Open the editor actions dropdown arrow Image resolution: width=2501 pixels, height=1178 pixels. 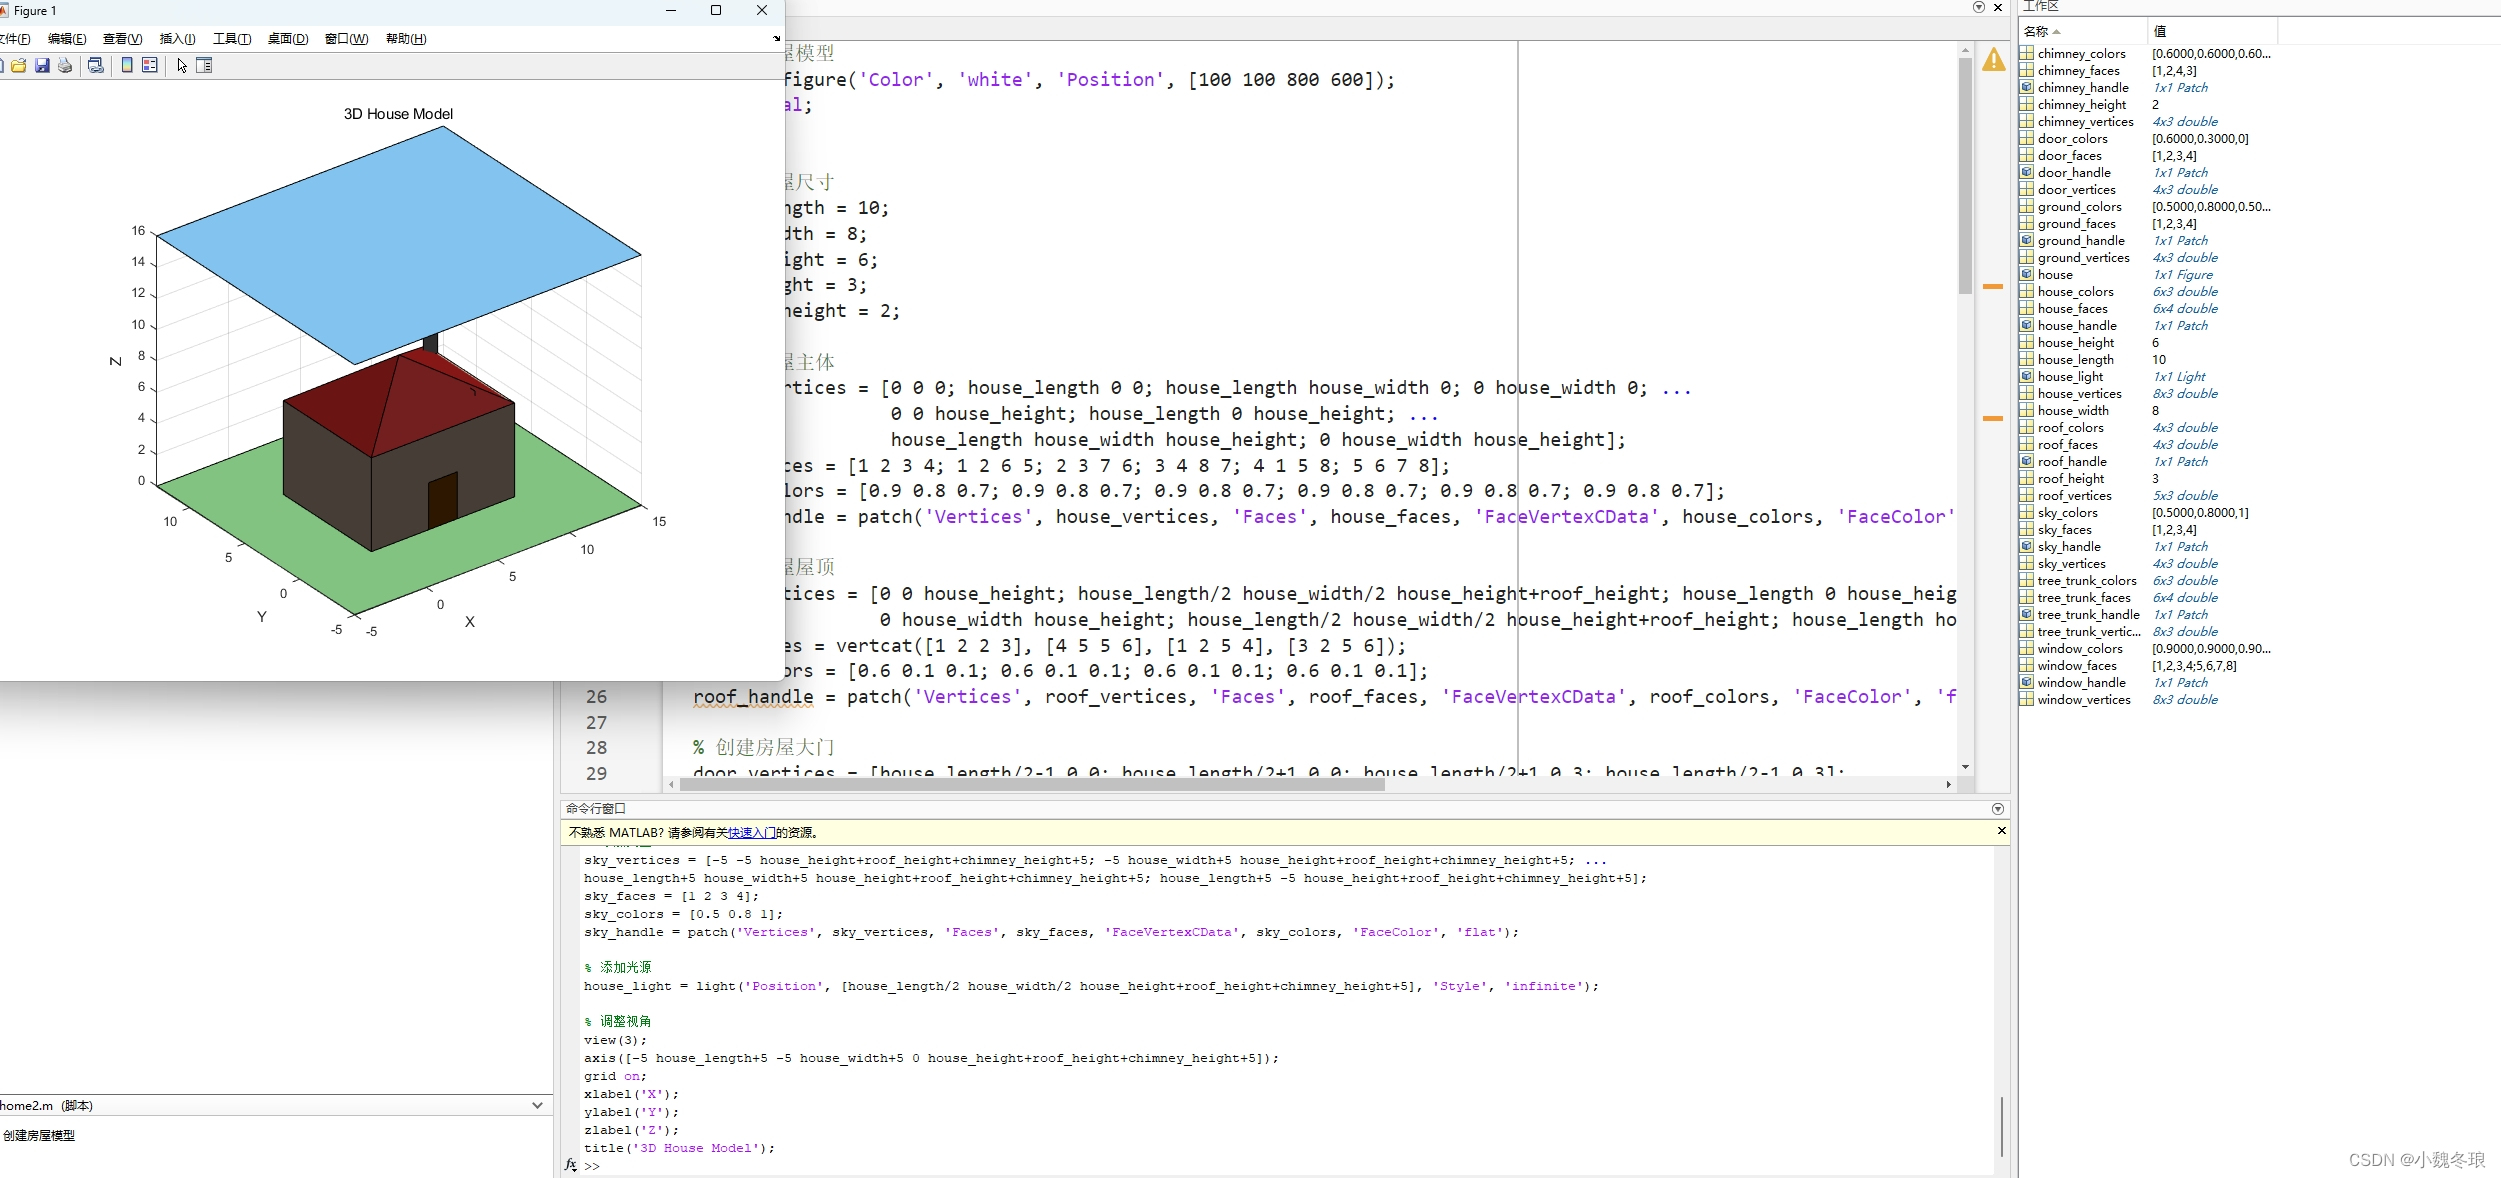coord(1978,7)
